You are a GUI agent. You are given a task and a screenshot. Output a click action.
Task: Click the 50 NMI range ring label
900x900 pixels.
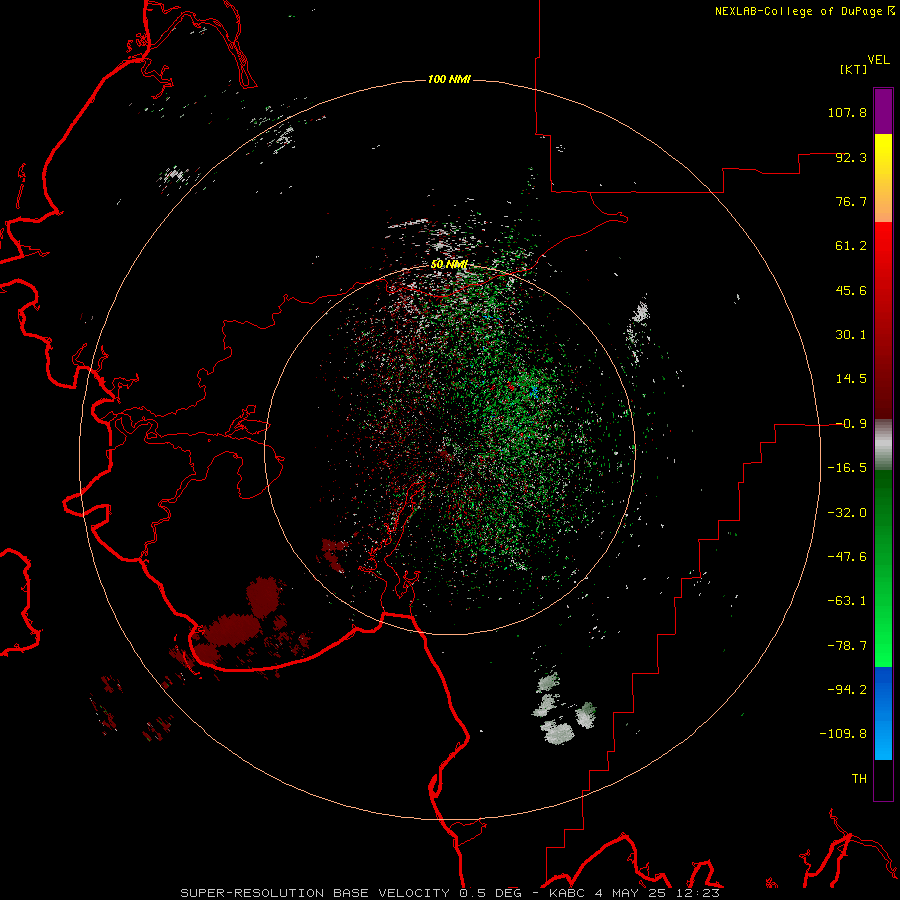[x=449, y=265]
